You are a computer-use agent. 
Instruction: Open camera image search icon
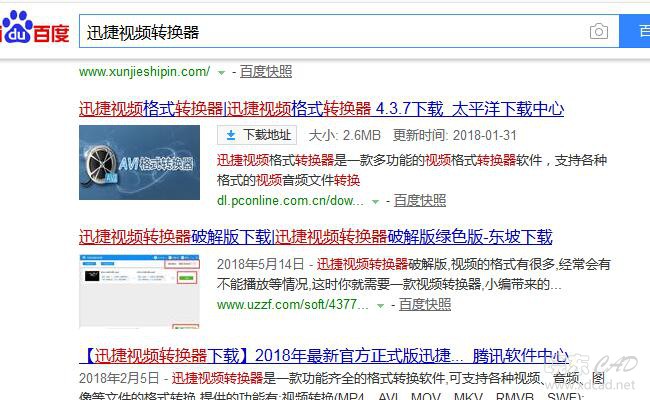click(x=599, y=32)
